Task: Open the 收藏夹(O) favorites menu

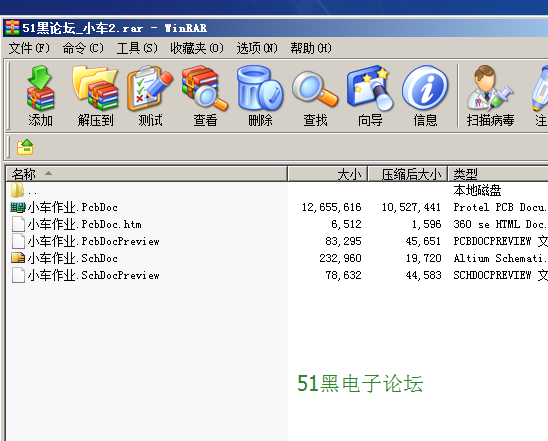Action: pyautogui.click(x=197, y=48)
